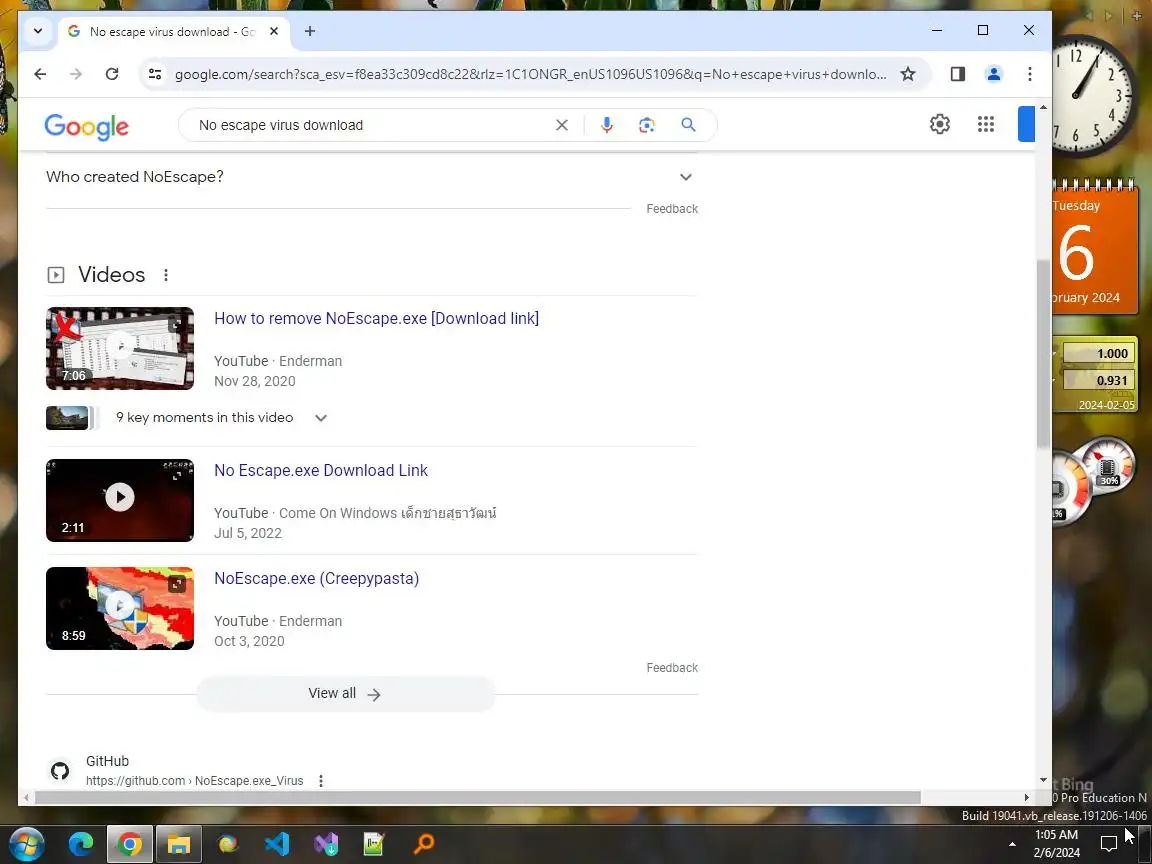Open Google apps grid
The width and height of the screenshot is (1152, 864).
(986, 124)
